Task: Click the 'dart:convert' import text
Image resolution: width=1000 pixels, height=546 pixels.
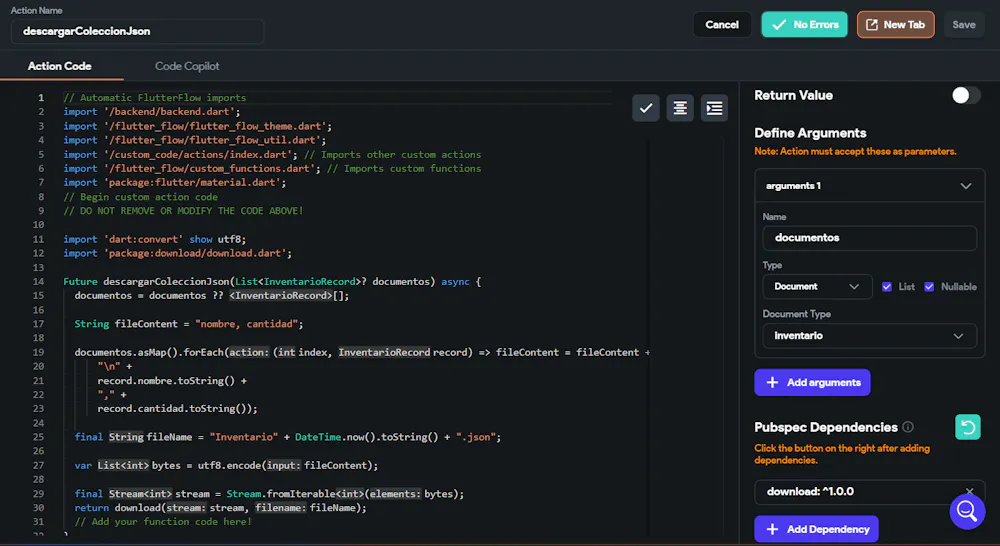Action: 143,239
